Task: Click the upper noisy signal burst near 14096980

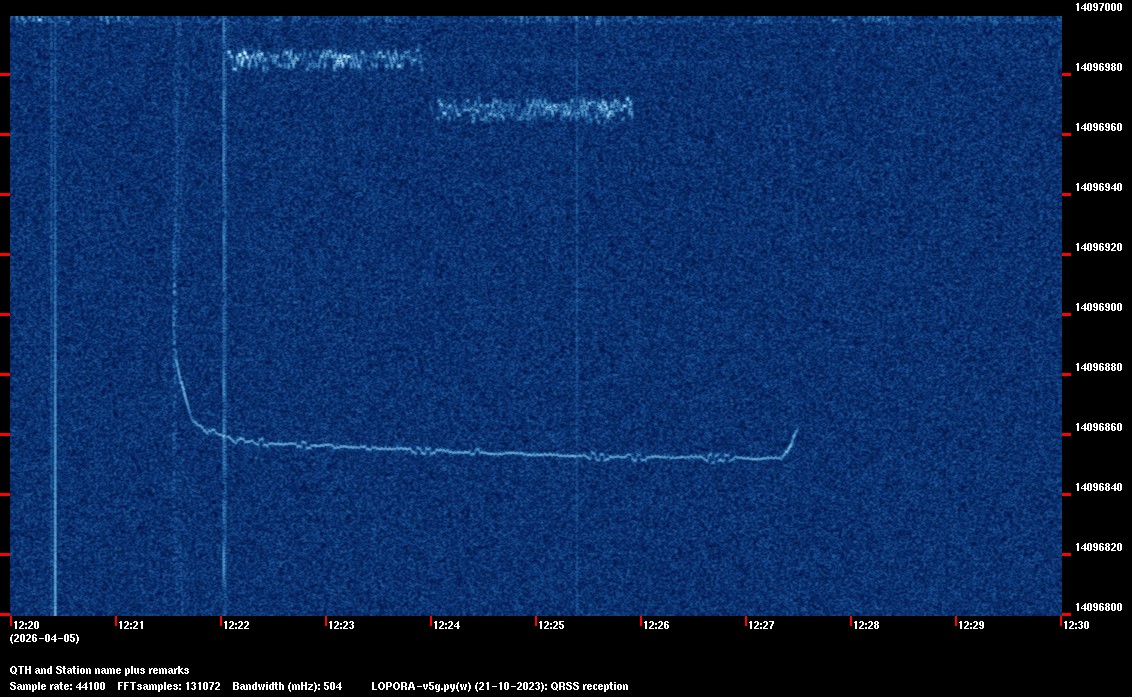Action: 325,59
